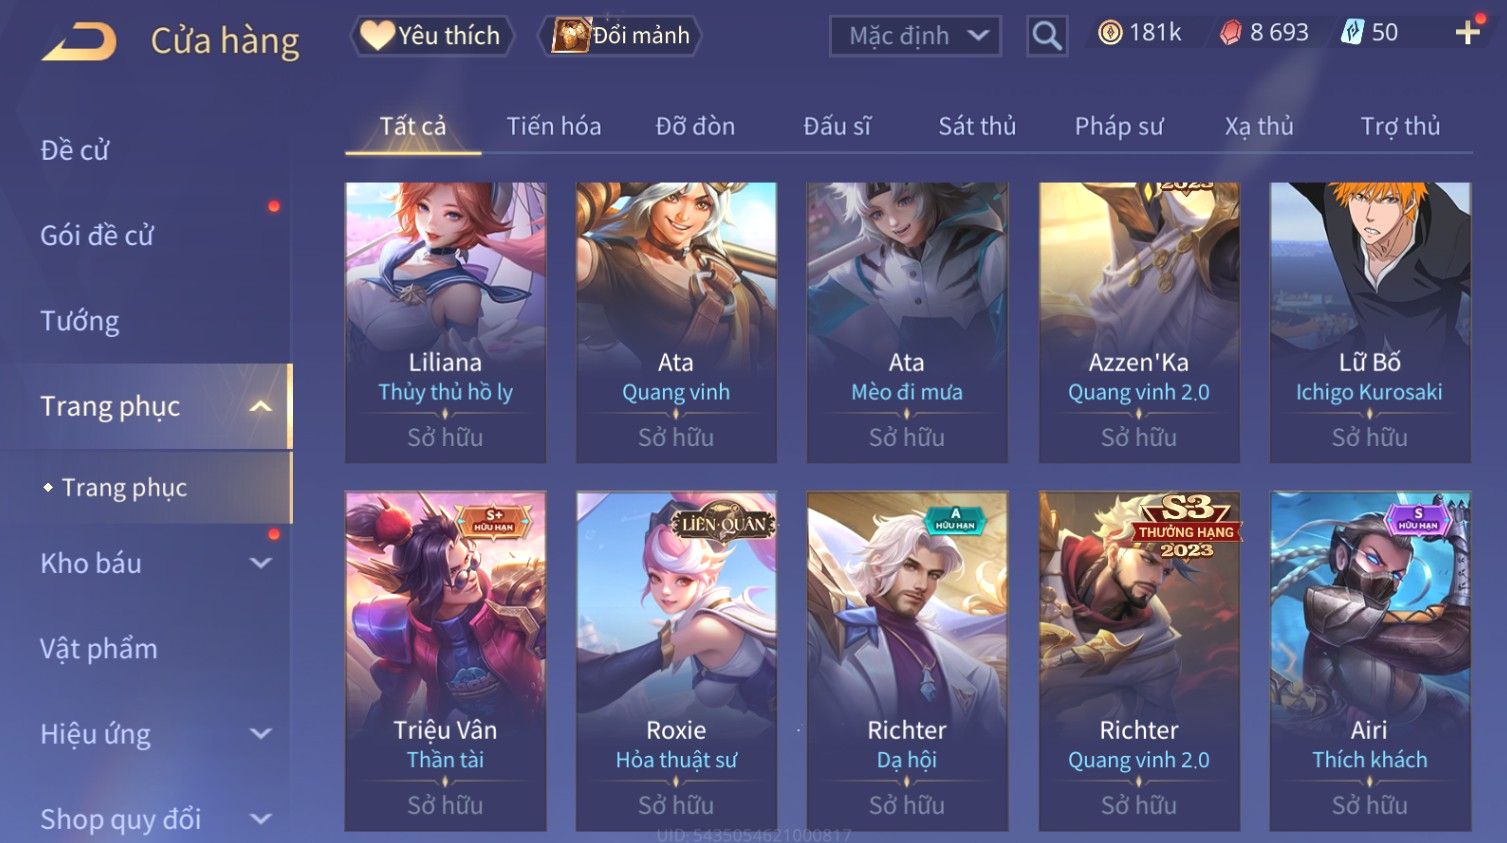Tap the blue voucher currency icon
1507x843 pixels.
coord(1352,33)
